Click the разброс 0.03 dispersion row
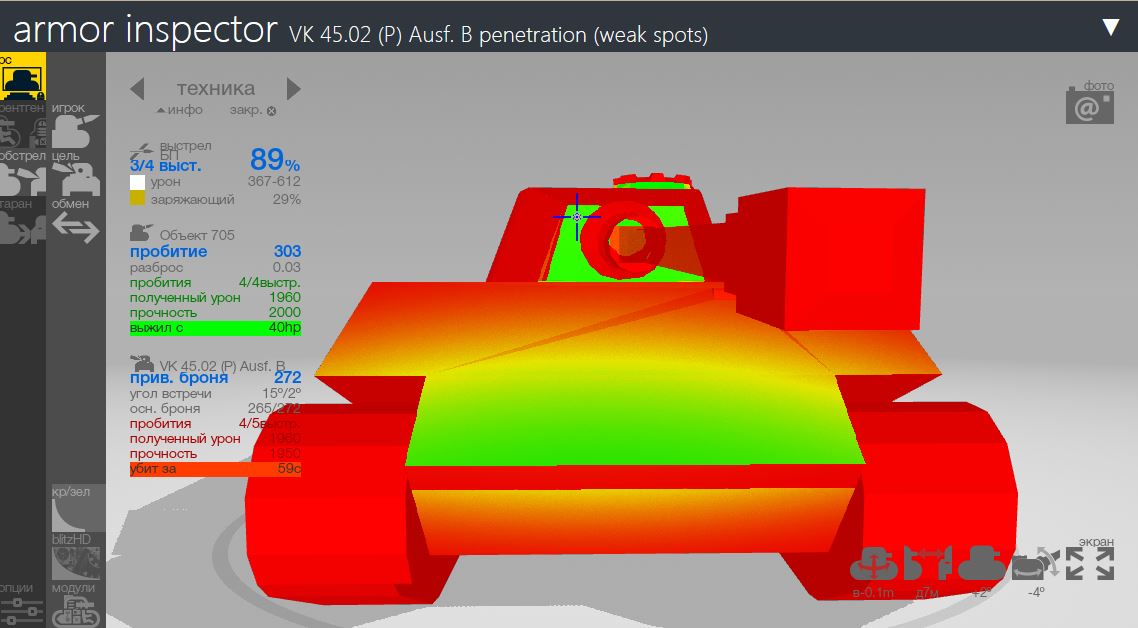This screenshot has height=628, width=1138. click(216, 268)
